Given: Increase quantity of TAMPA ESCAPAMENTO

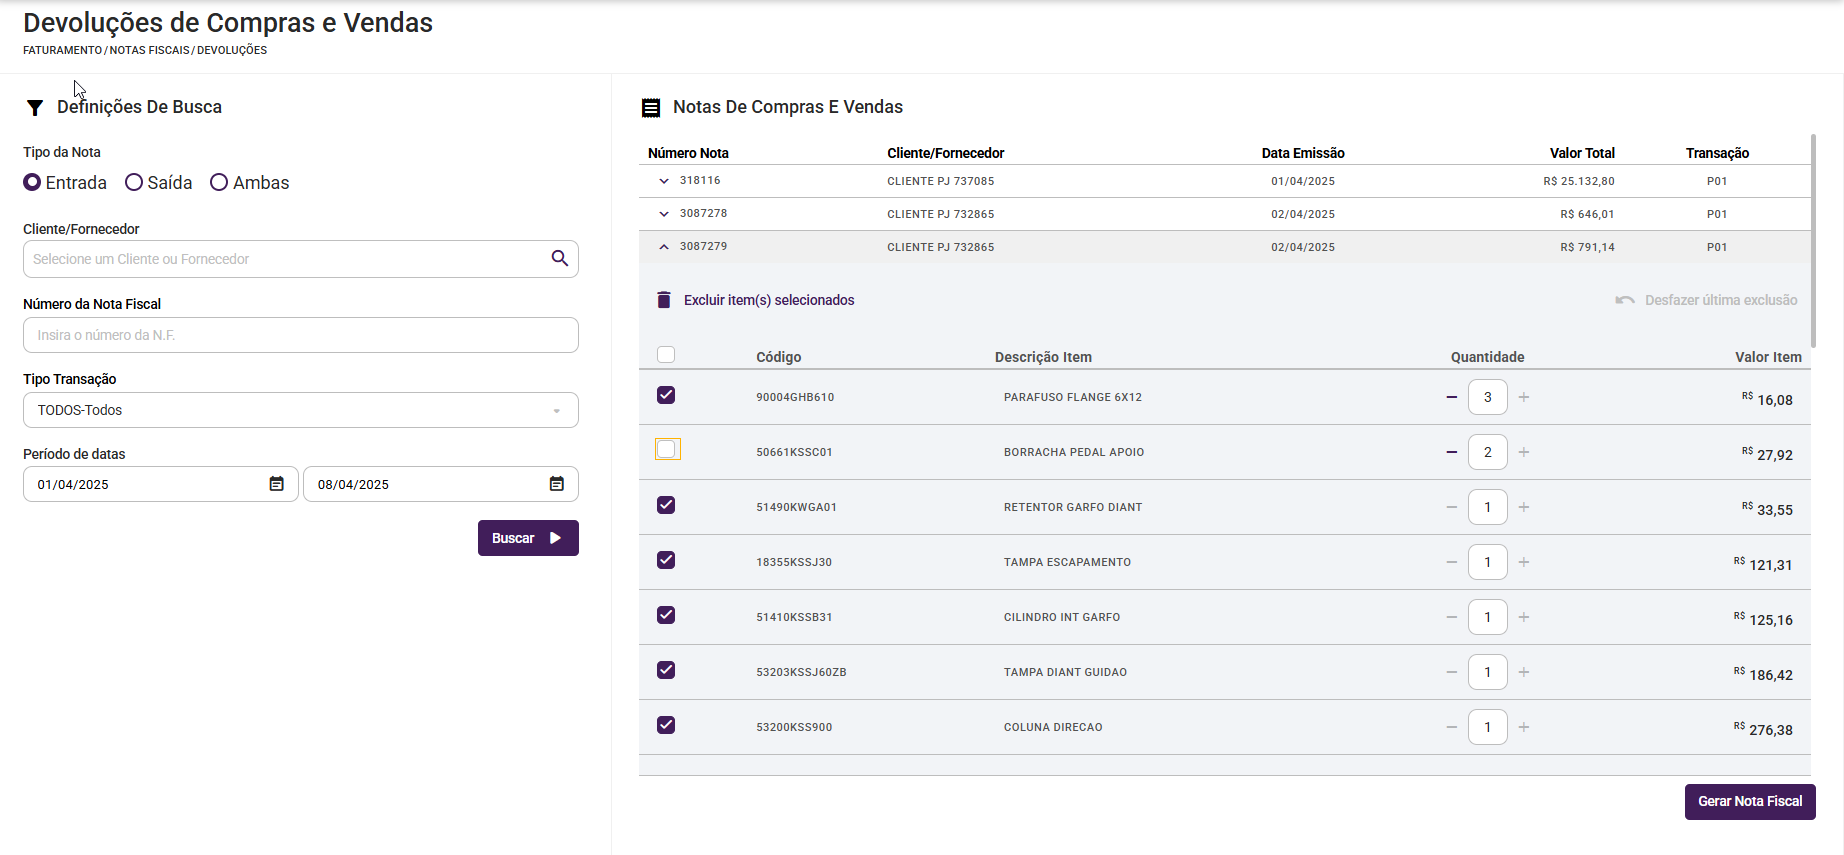Looking at the screenshot, I should pos(1524,562).
